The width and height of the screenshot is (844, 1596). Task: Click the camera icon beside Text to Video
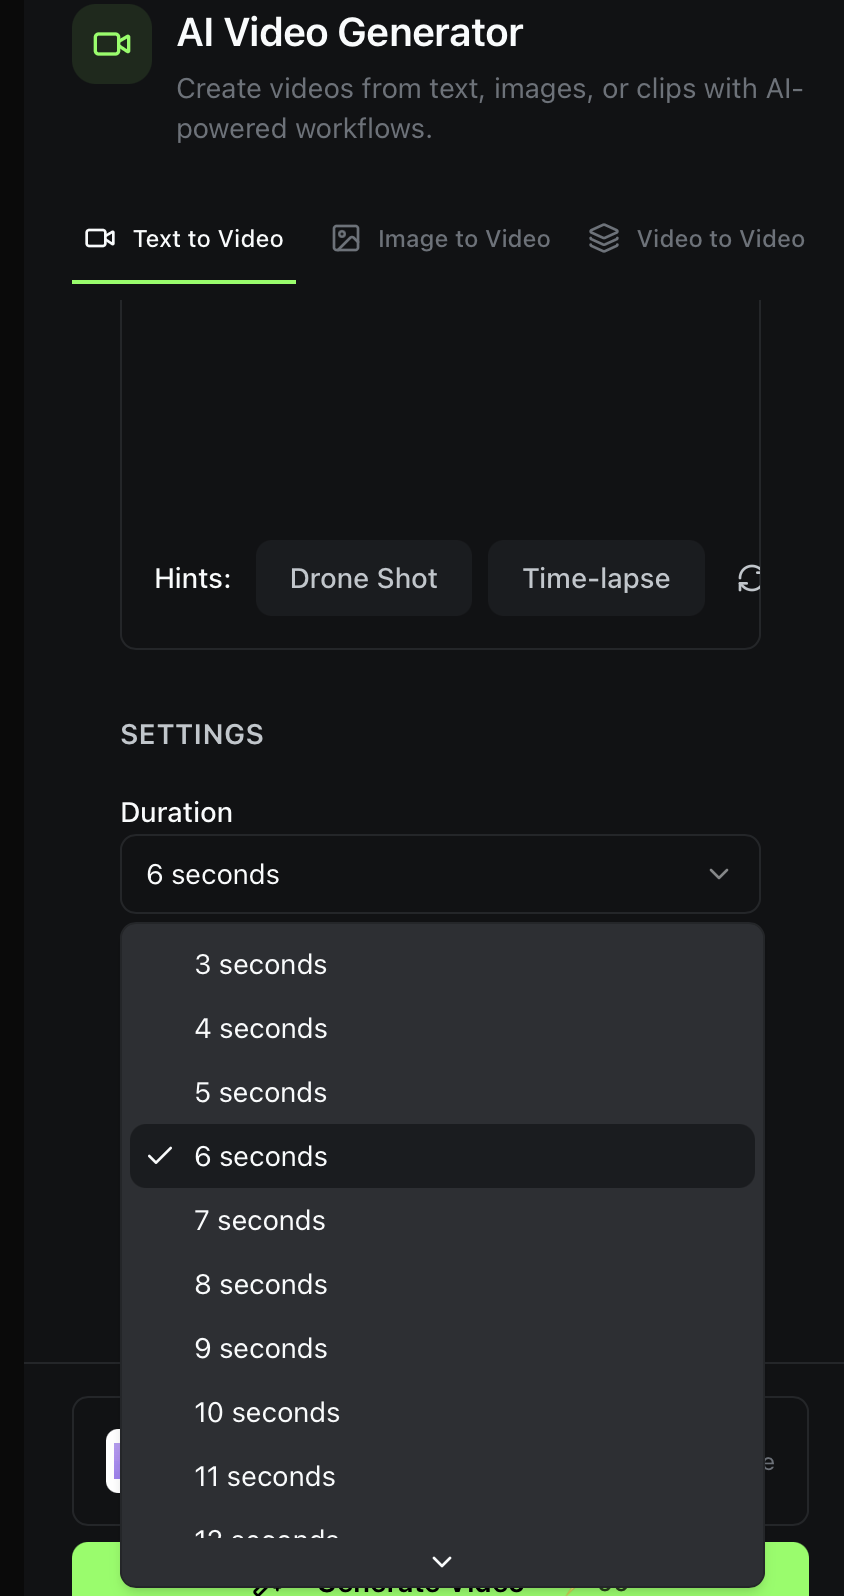click(x=100, y=238)
